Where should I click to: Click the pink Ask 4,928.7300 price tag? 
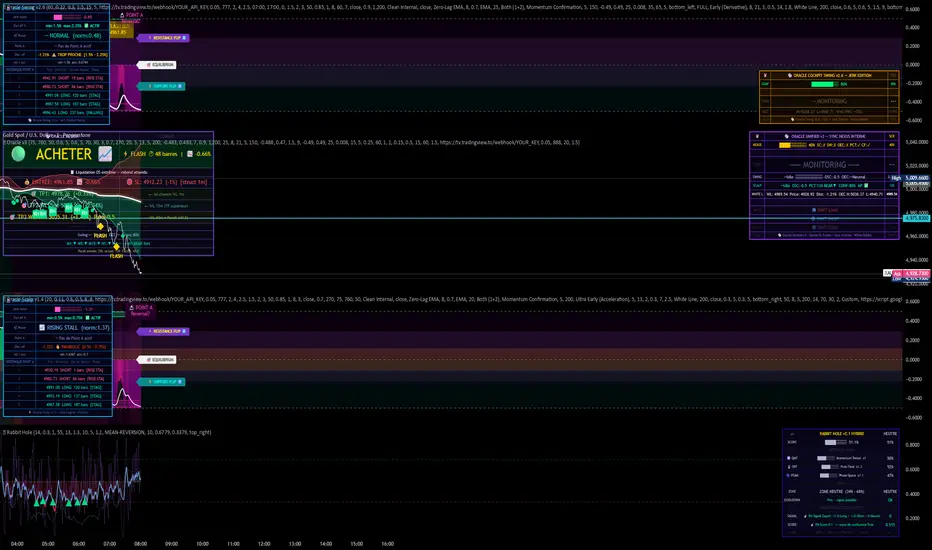click(911, 274)
